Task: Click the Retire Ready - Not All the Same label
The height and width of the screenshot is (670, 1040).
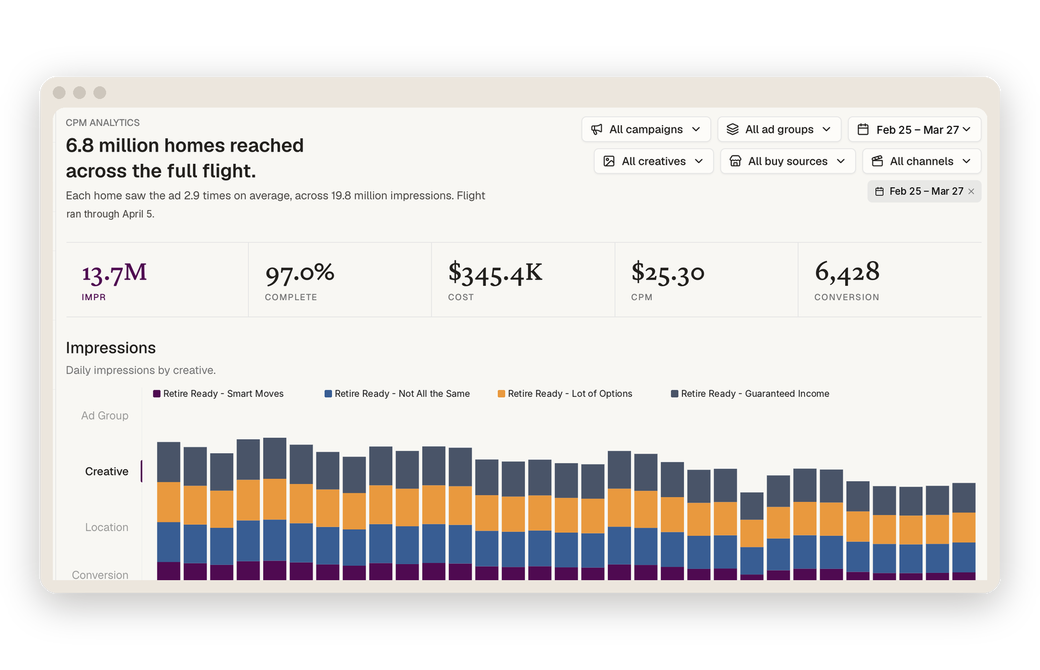Action: click(x=402, y=394)
